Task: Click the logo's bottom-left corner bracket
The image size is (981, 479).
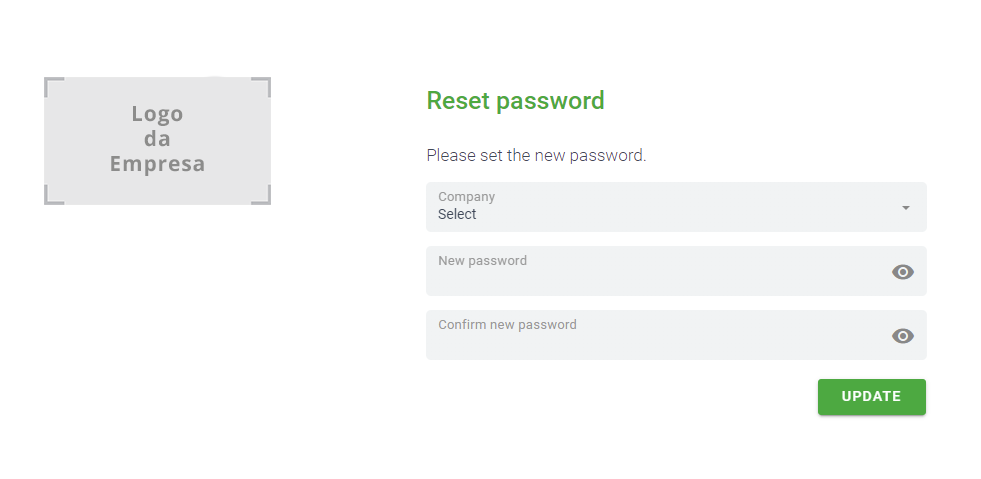Action: 48,200
